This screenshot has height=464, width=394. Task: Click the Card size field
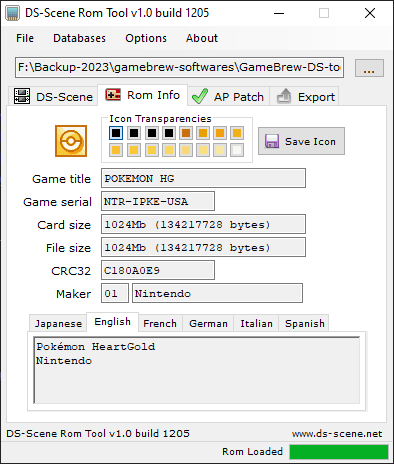click(203, 224)
